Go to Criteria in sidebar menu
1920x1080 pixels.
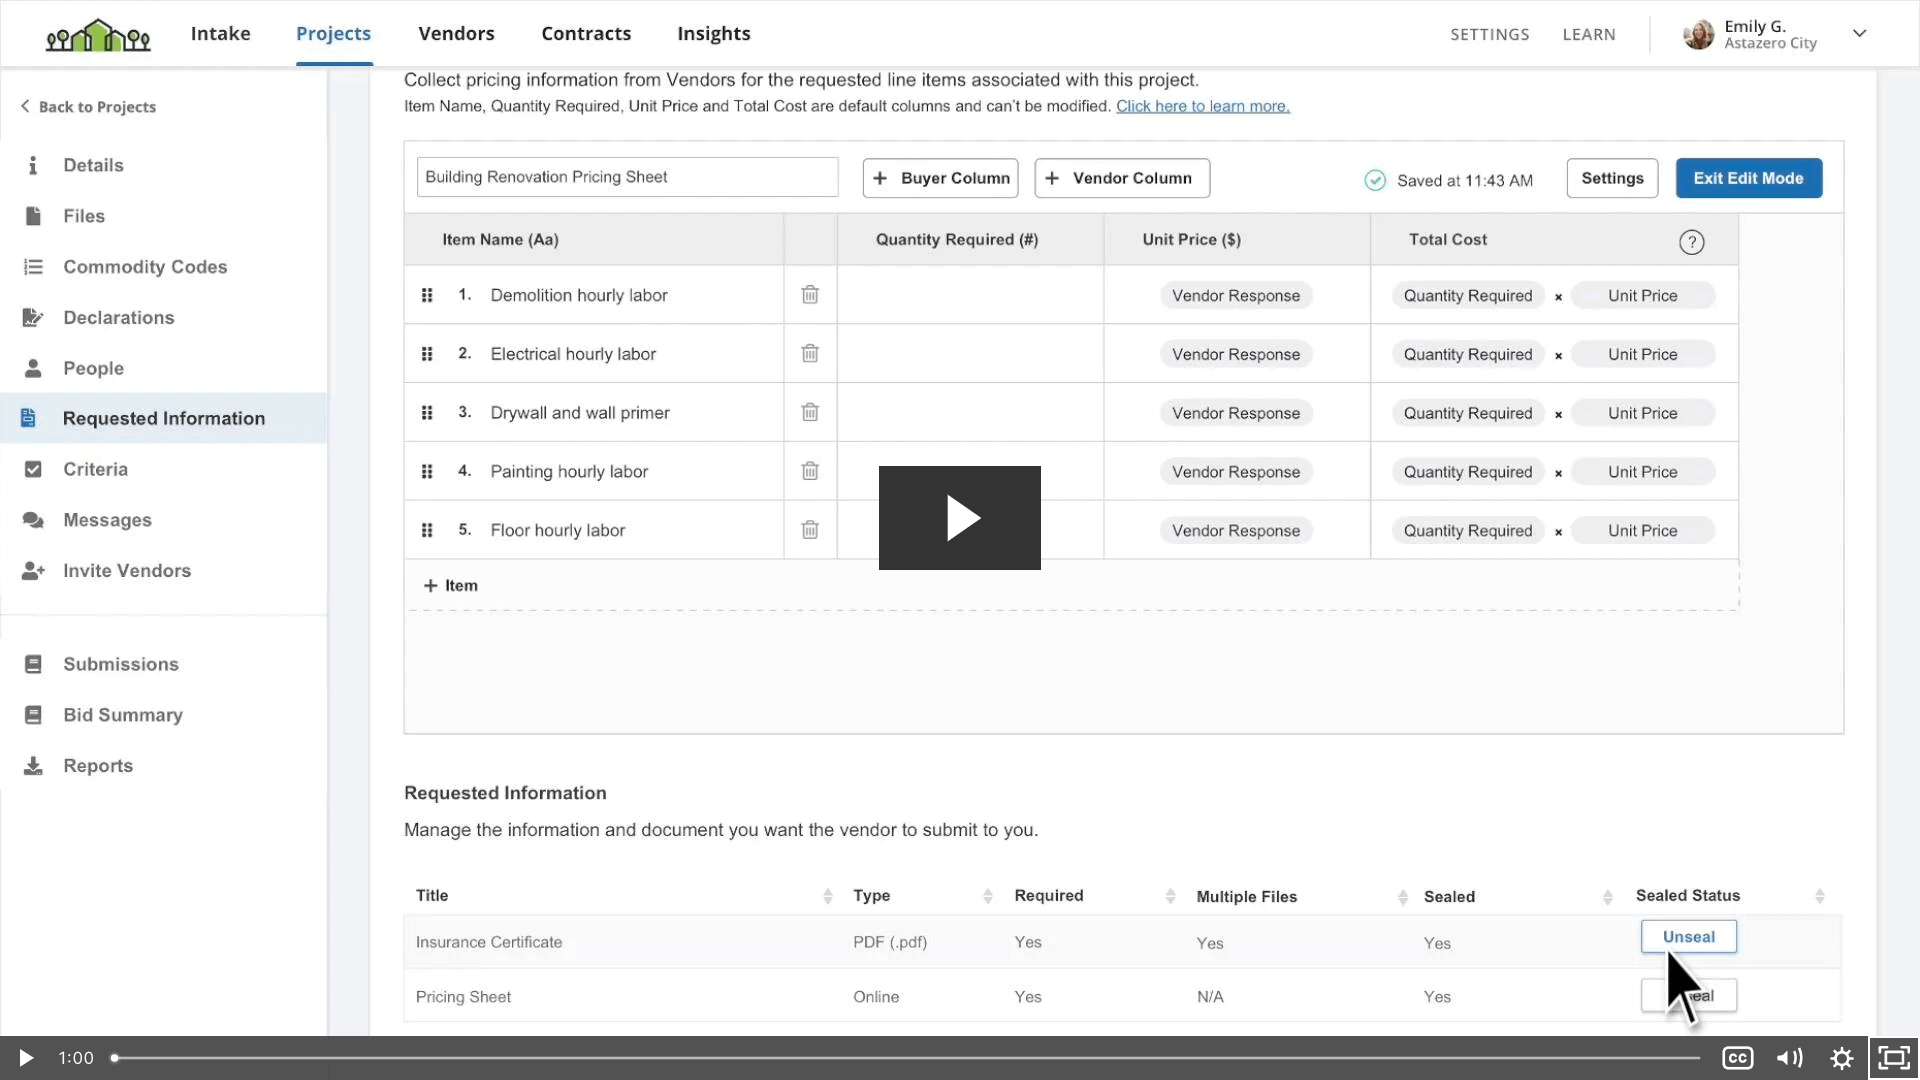tap(95, 469)
